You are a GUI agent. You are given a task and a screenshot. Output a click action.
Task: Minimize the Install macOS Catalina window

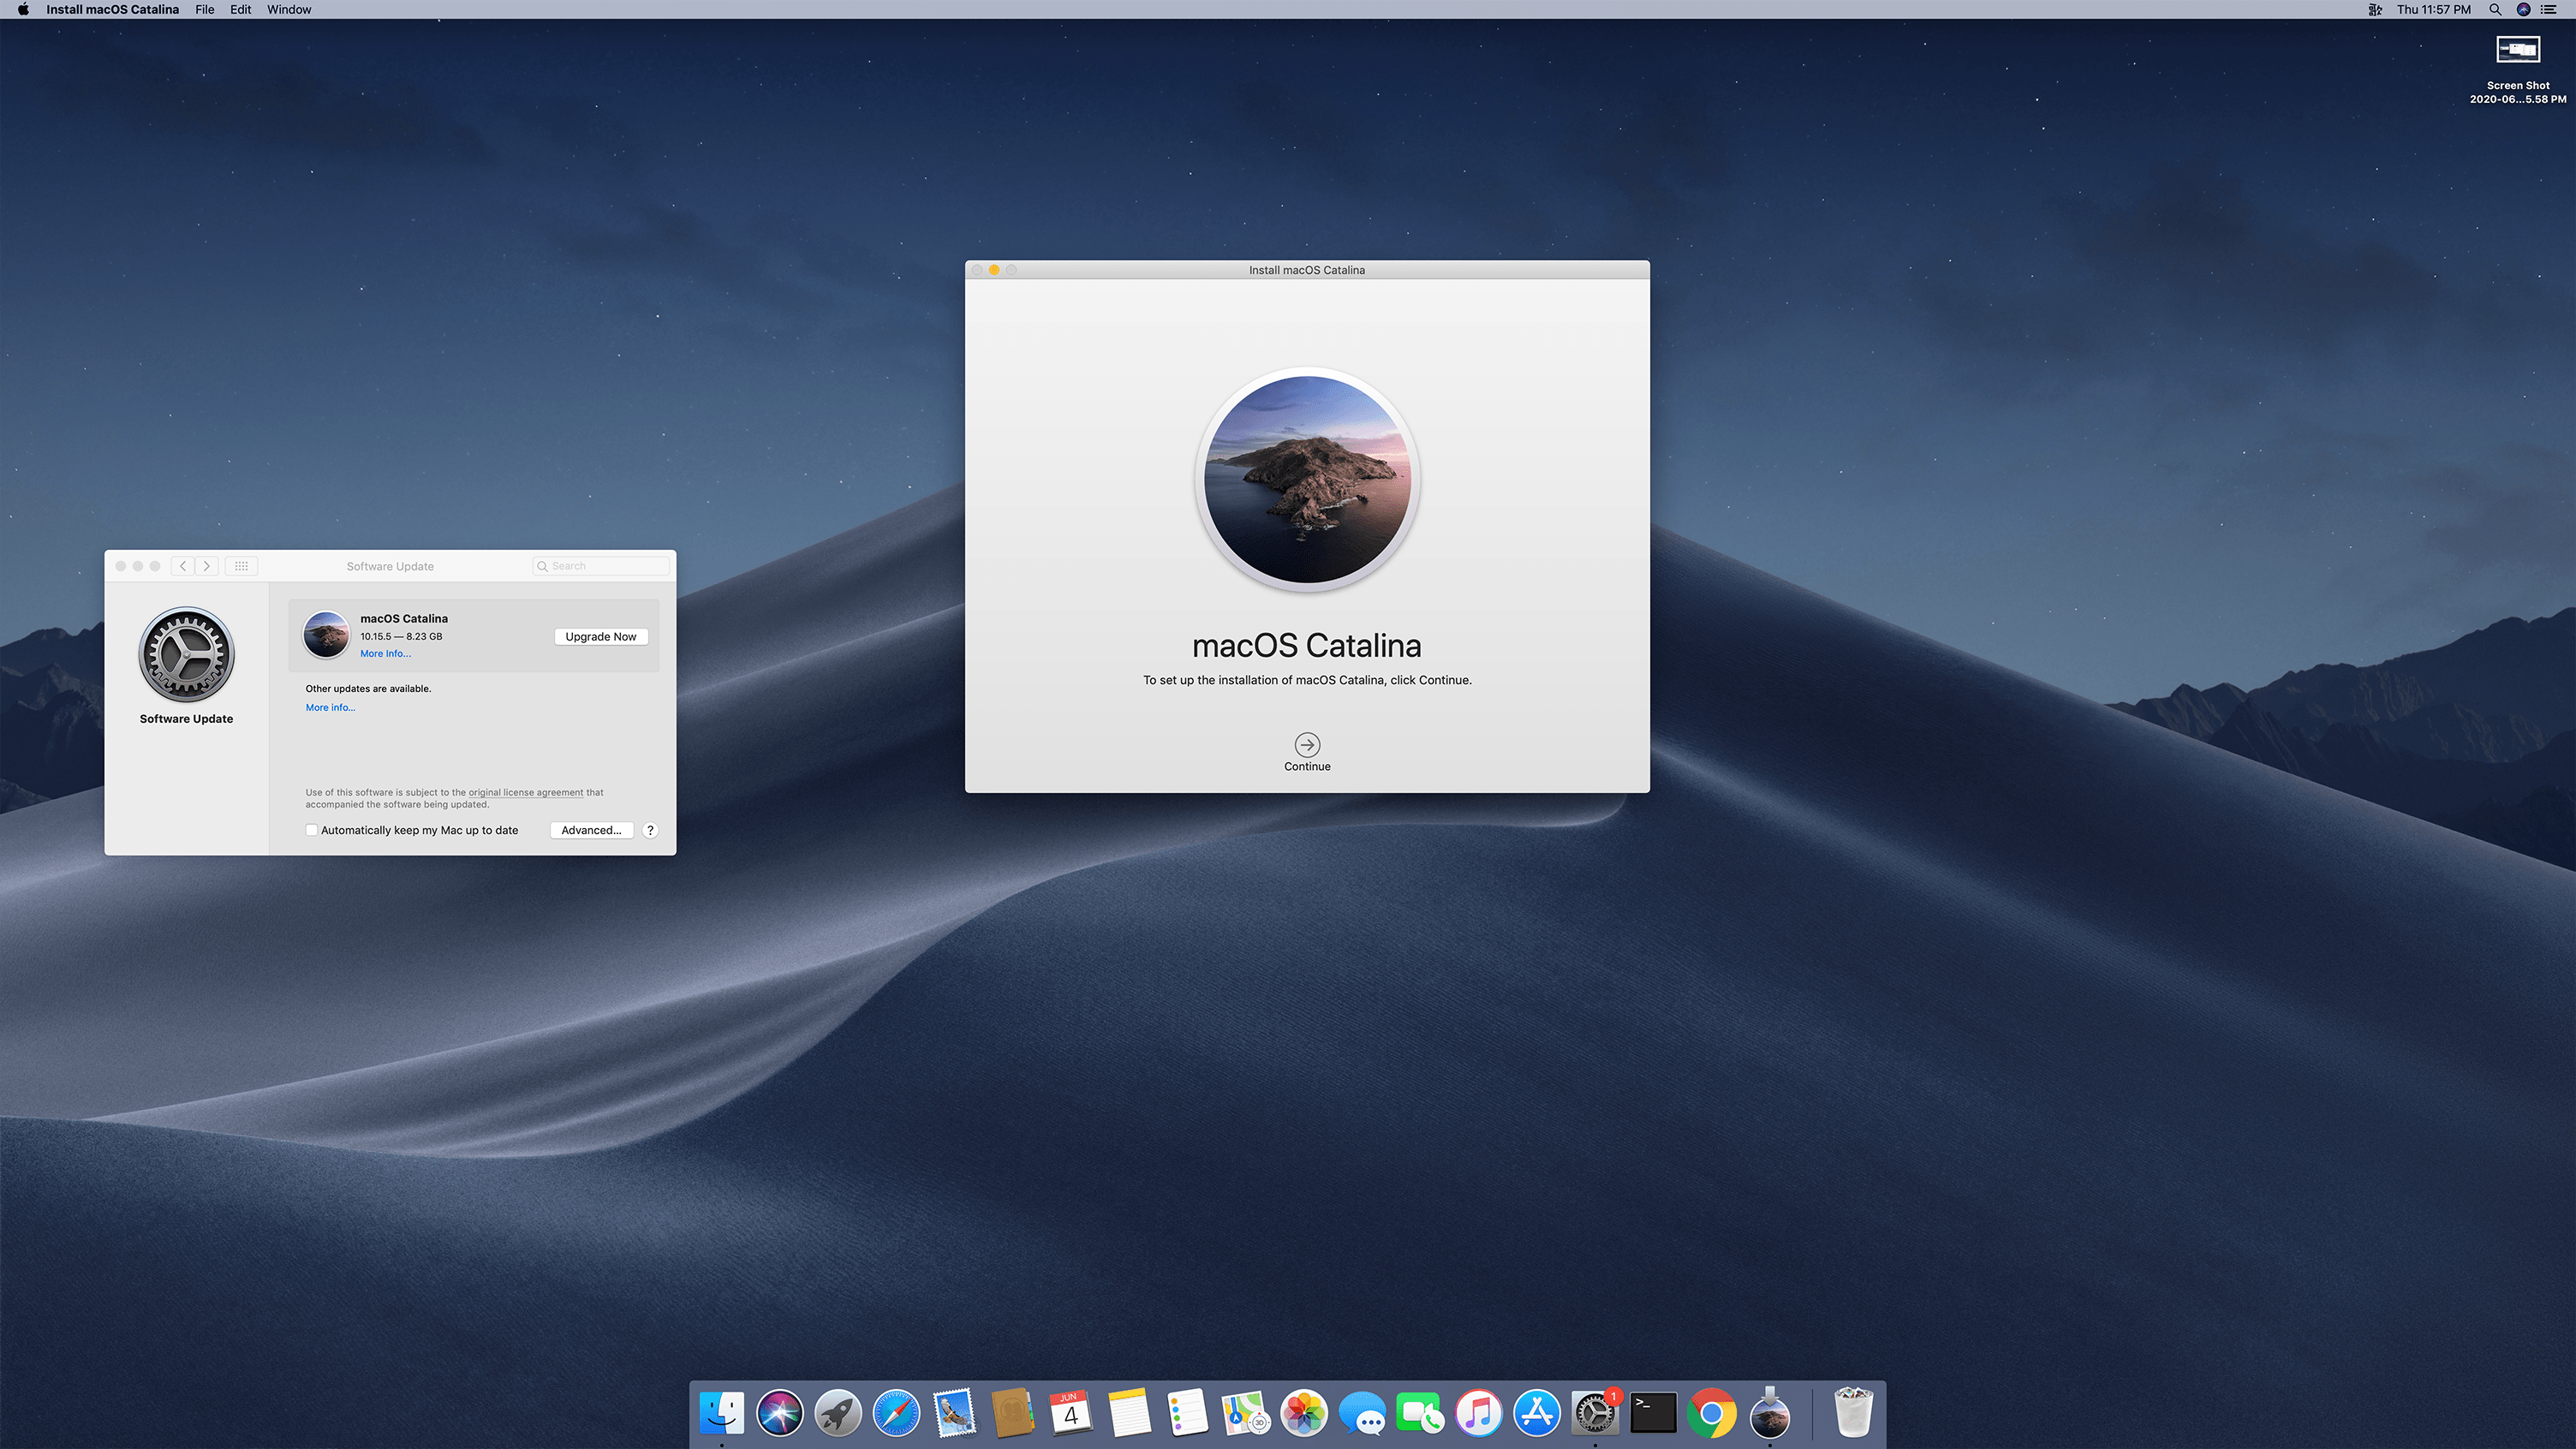[x=994, y=270]
